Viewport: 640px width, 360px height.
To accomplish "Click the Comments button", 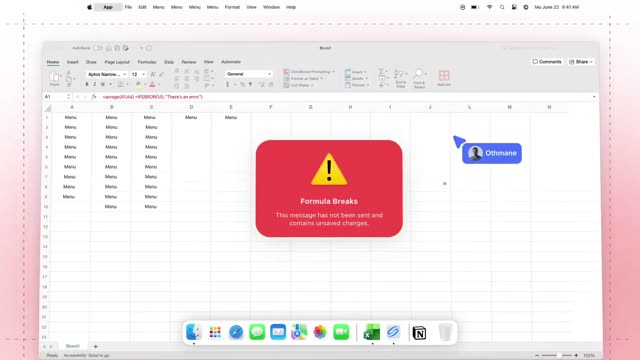I will tap(547, 62).
